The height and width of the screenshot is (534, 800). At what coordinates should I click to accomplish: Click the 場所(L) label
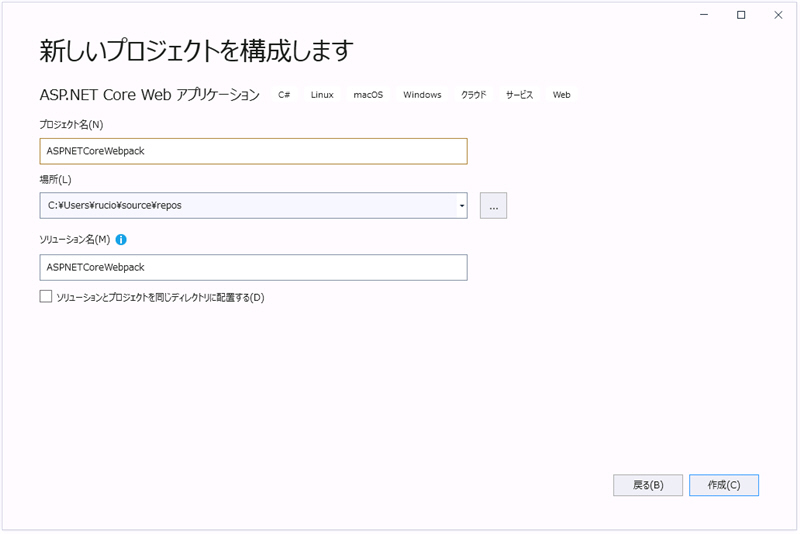[x=56, y=180]
